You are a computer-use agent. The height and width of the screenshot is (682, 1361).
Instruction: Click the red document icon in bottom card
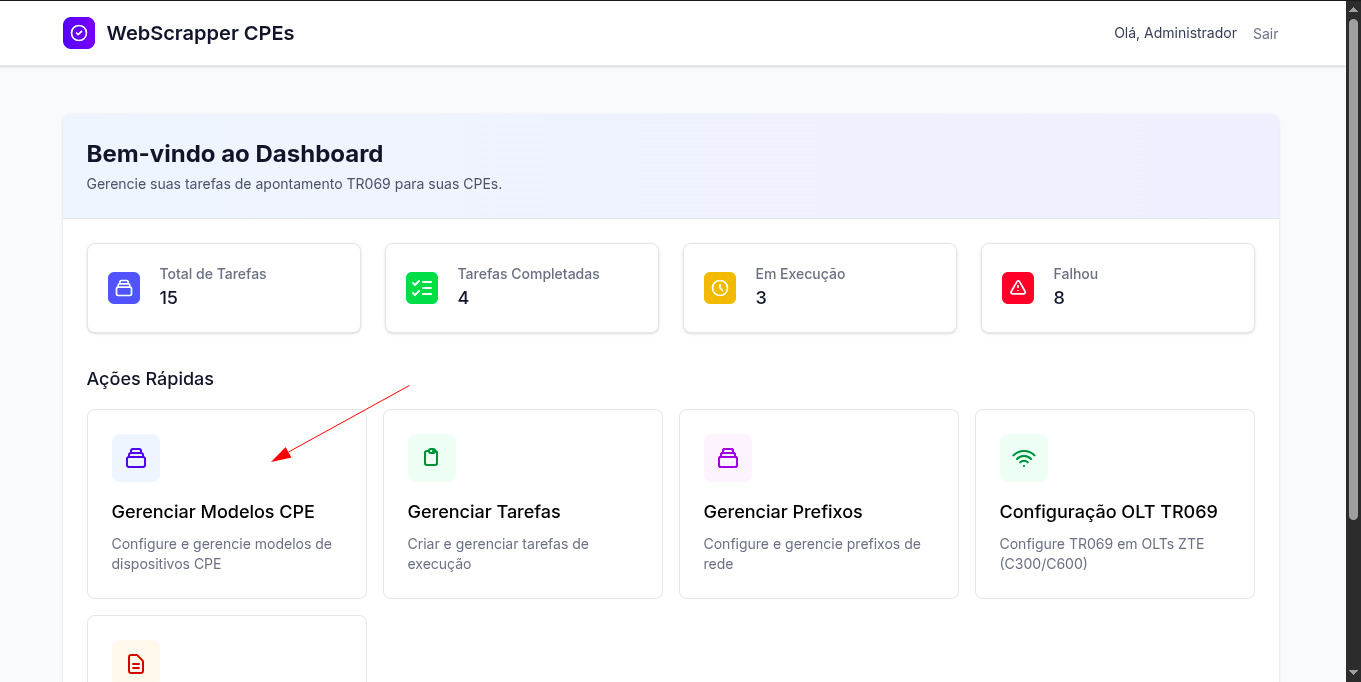[x=136, y=663]
